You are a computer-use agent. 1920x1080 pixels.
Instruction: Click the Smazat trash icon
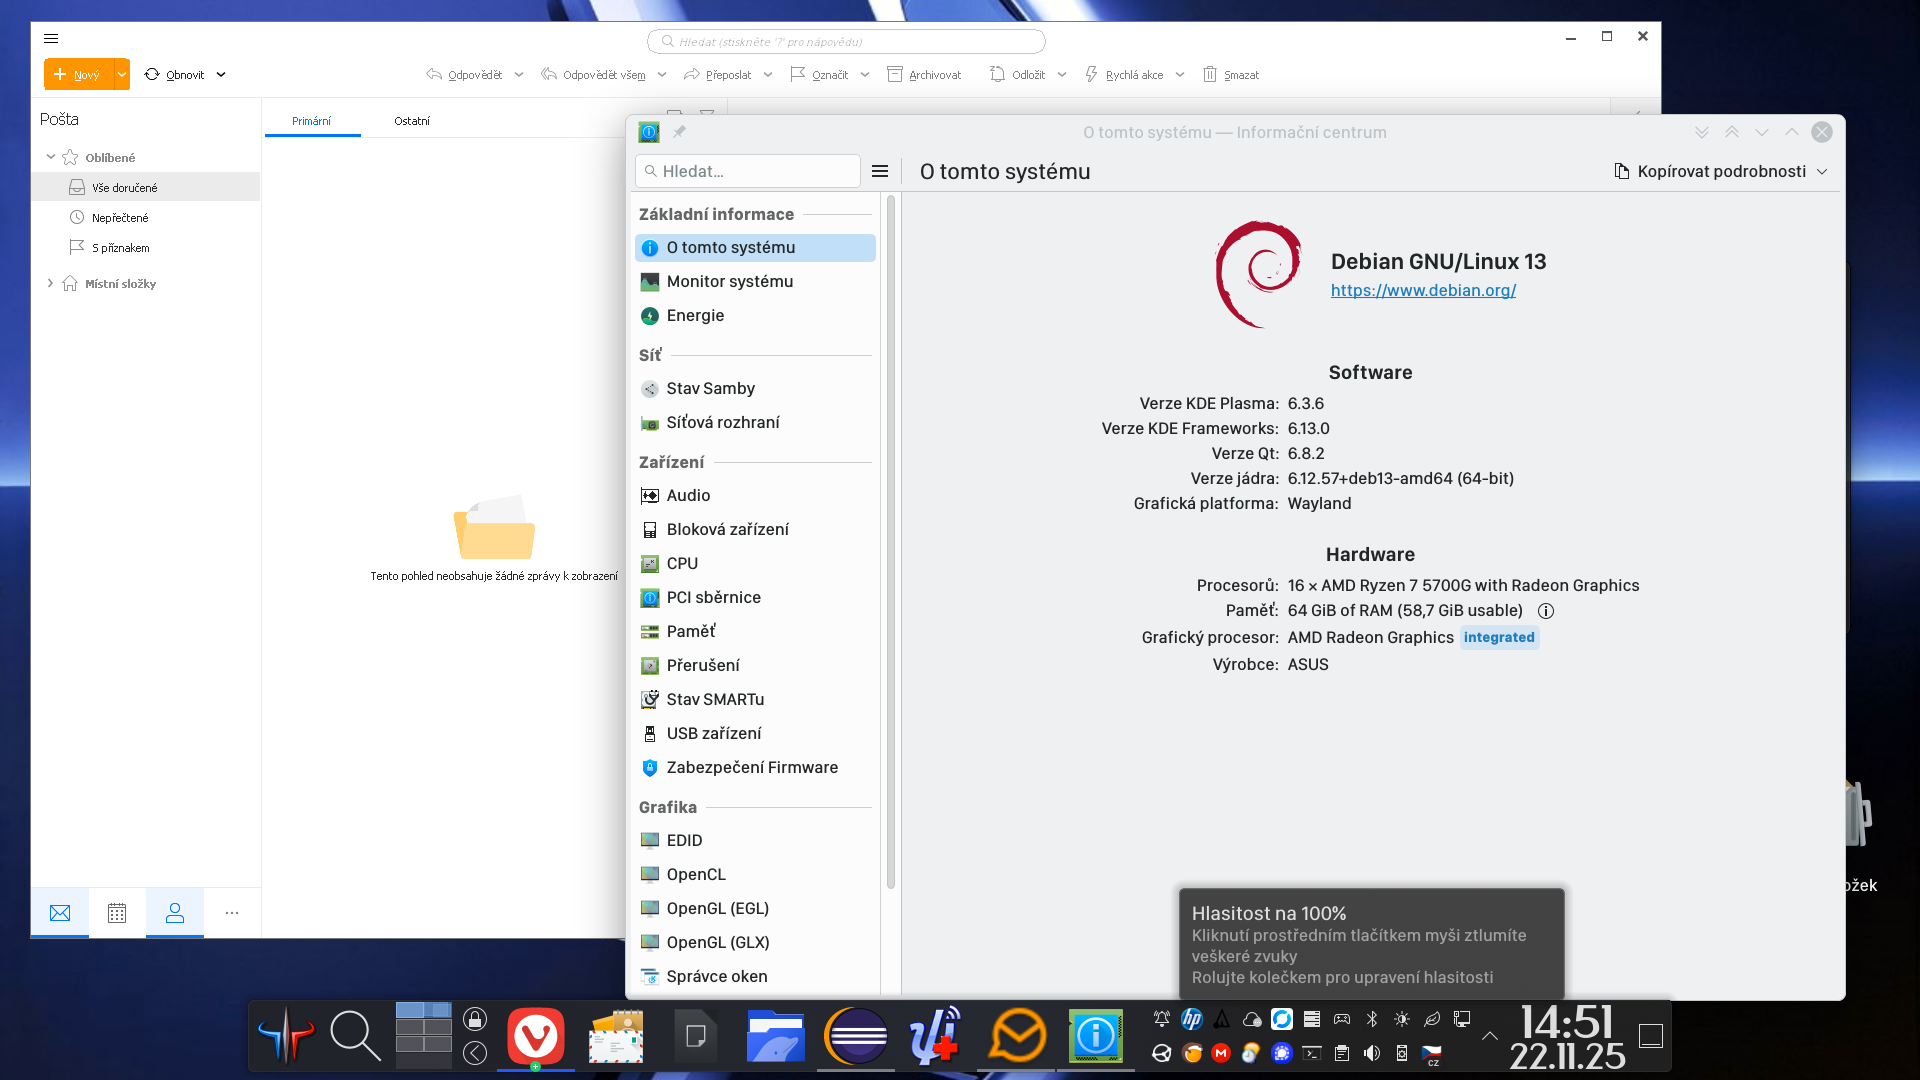[1210, 74]
